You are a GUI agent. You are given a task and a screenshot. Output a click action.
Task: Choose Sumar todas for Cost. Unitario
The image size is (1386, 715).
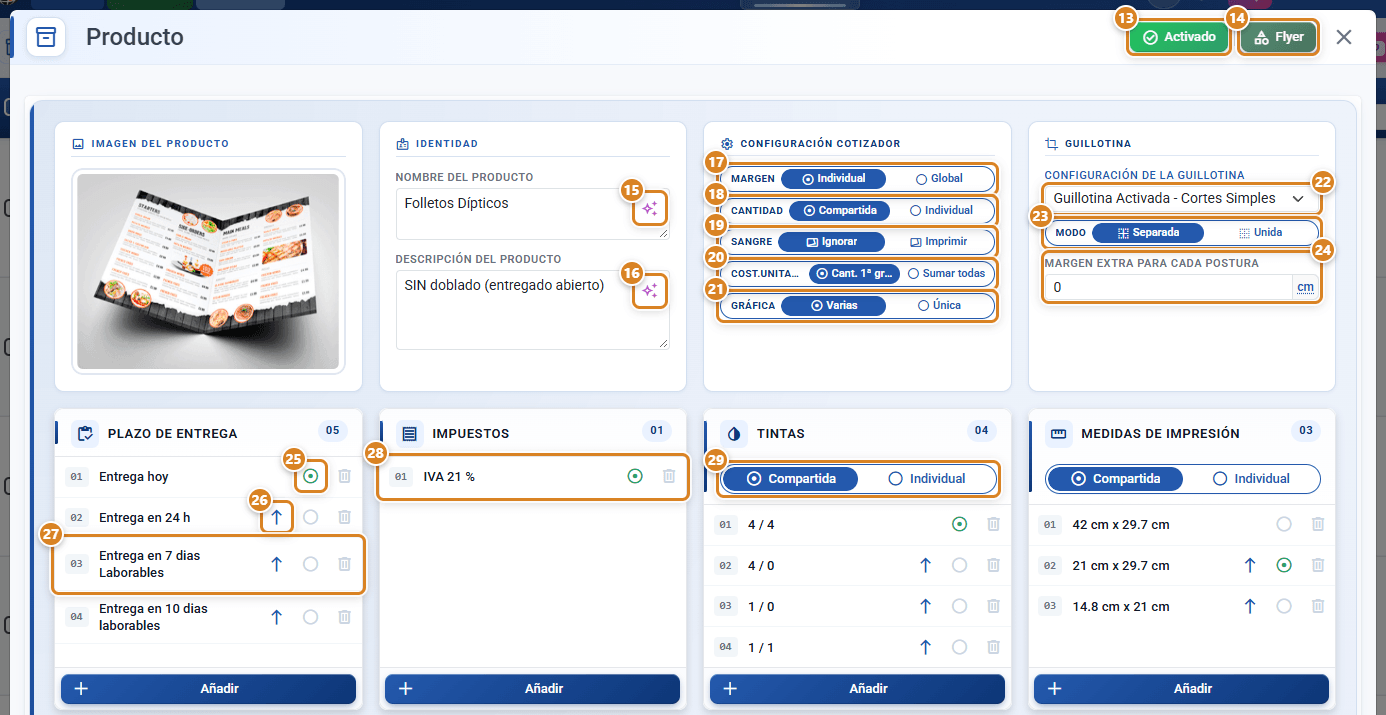point(947,273)
